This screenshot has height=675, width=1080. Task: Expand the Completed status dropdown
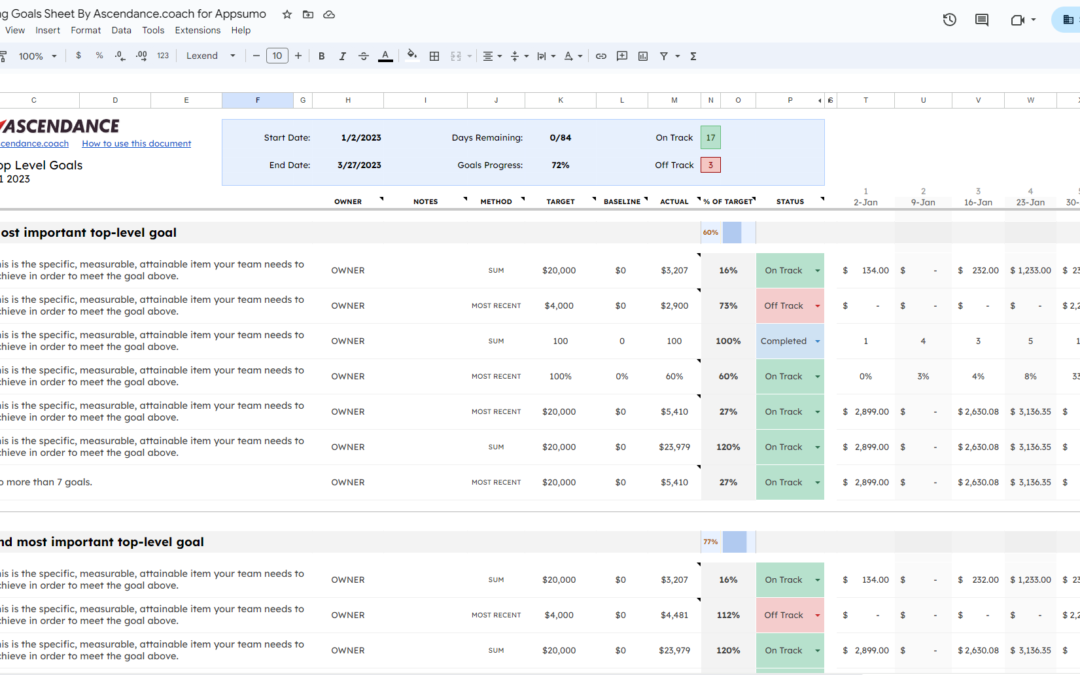817,341
